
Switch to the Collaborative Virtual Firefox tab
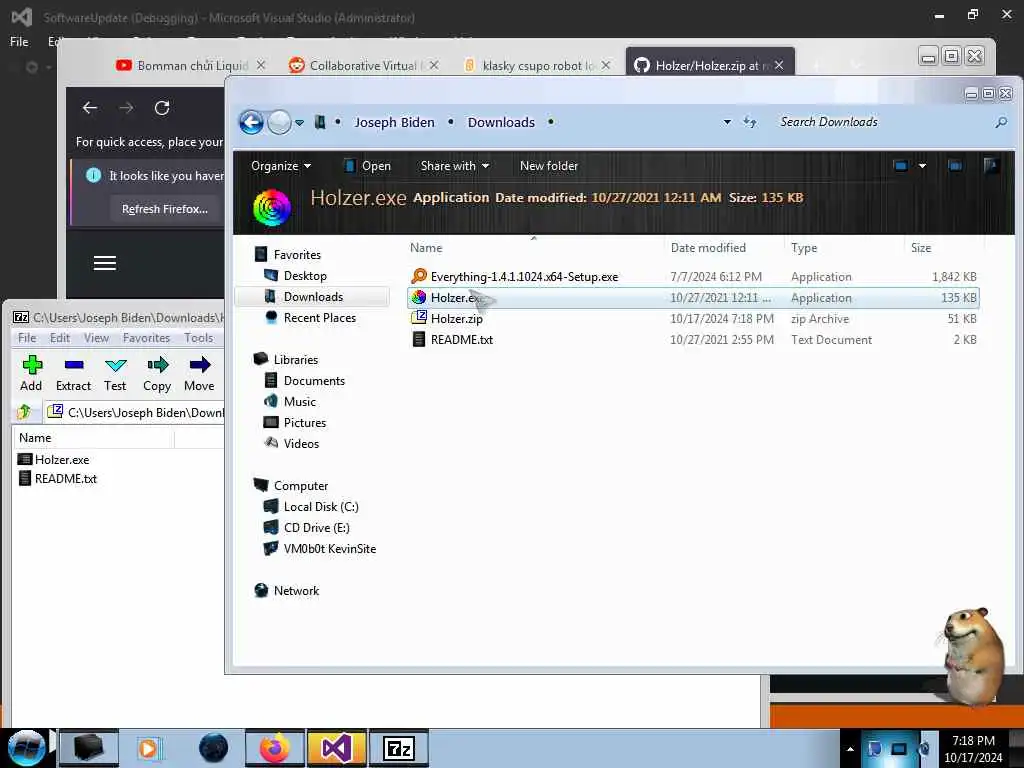tap(363, 65)
